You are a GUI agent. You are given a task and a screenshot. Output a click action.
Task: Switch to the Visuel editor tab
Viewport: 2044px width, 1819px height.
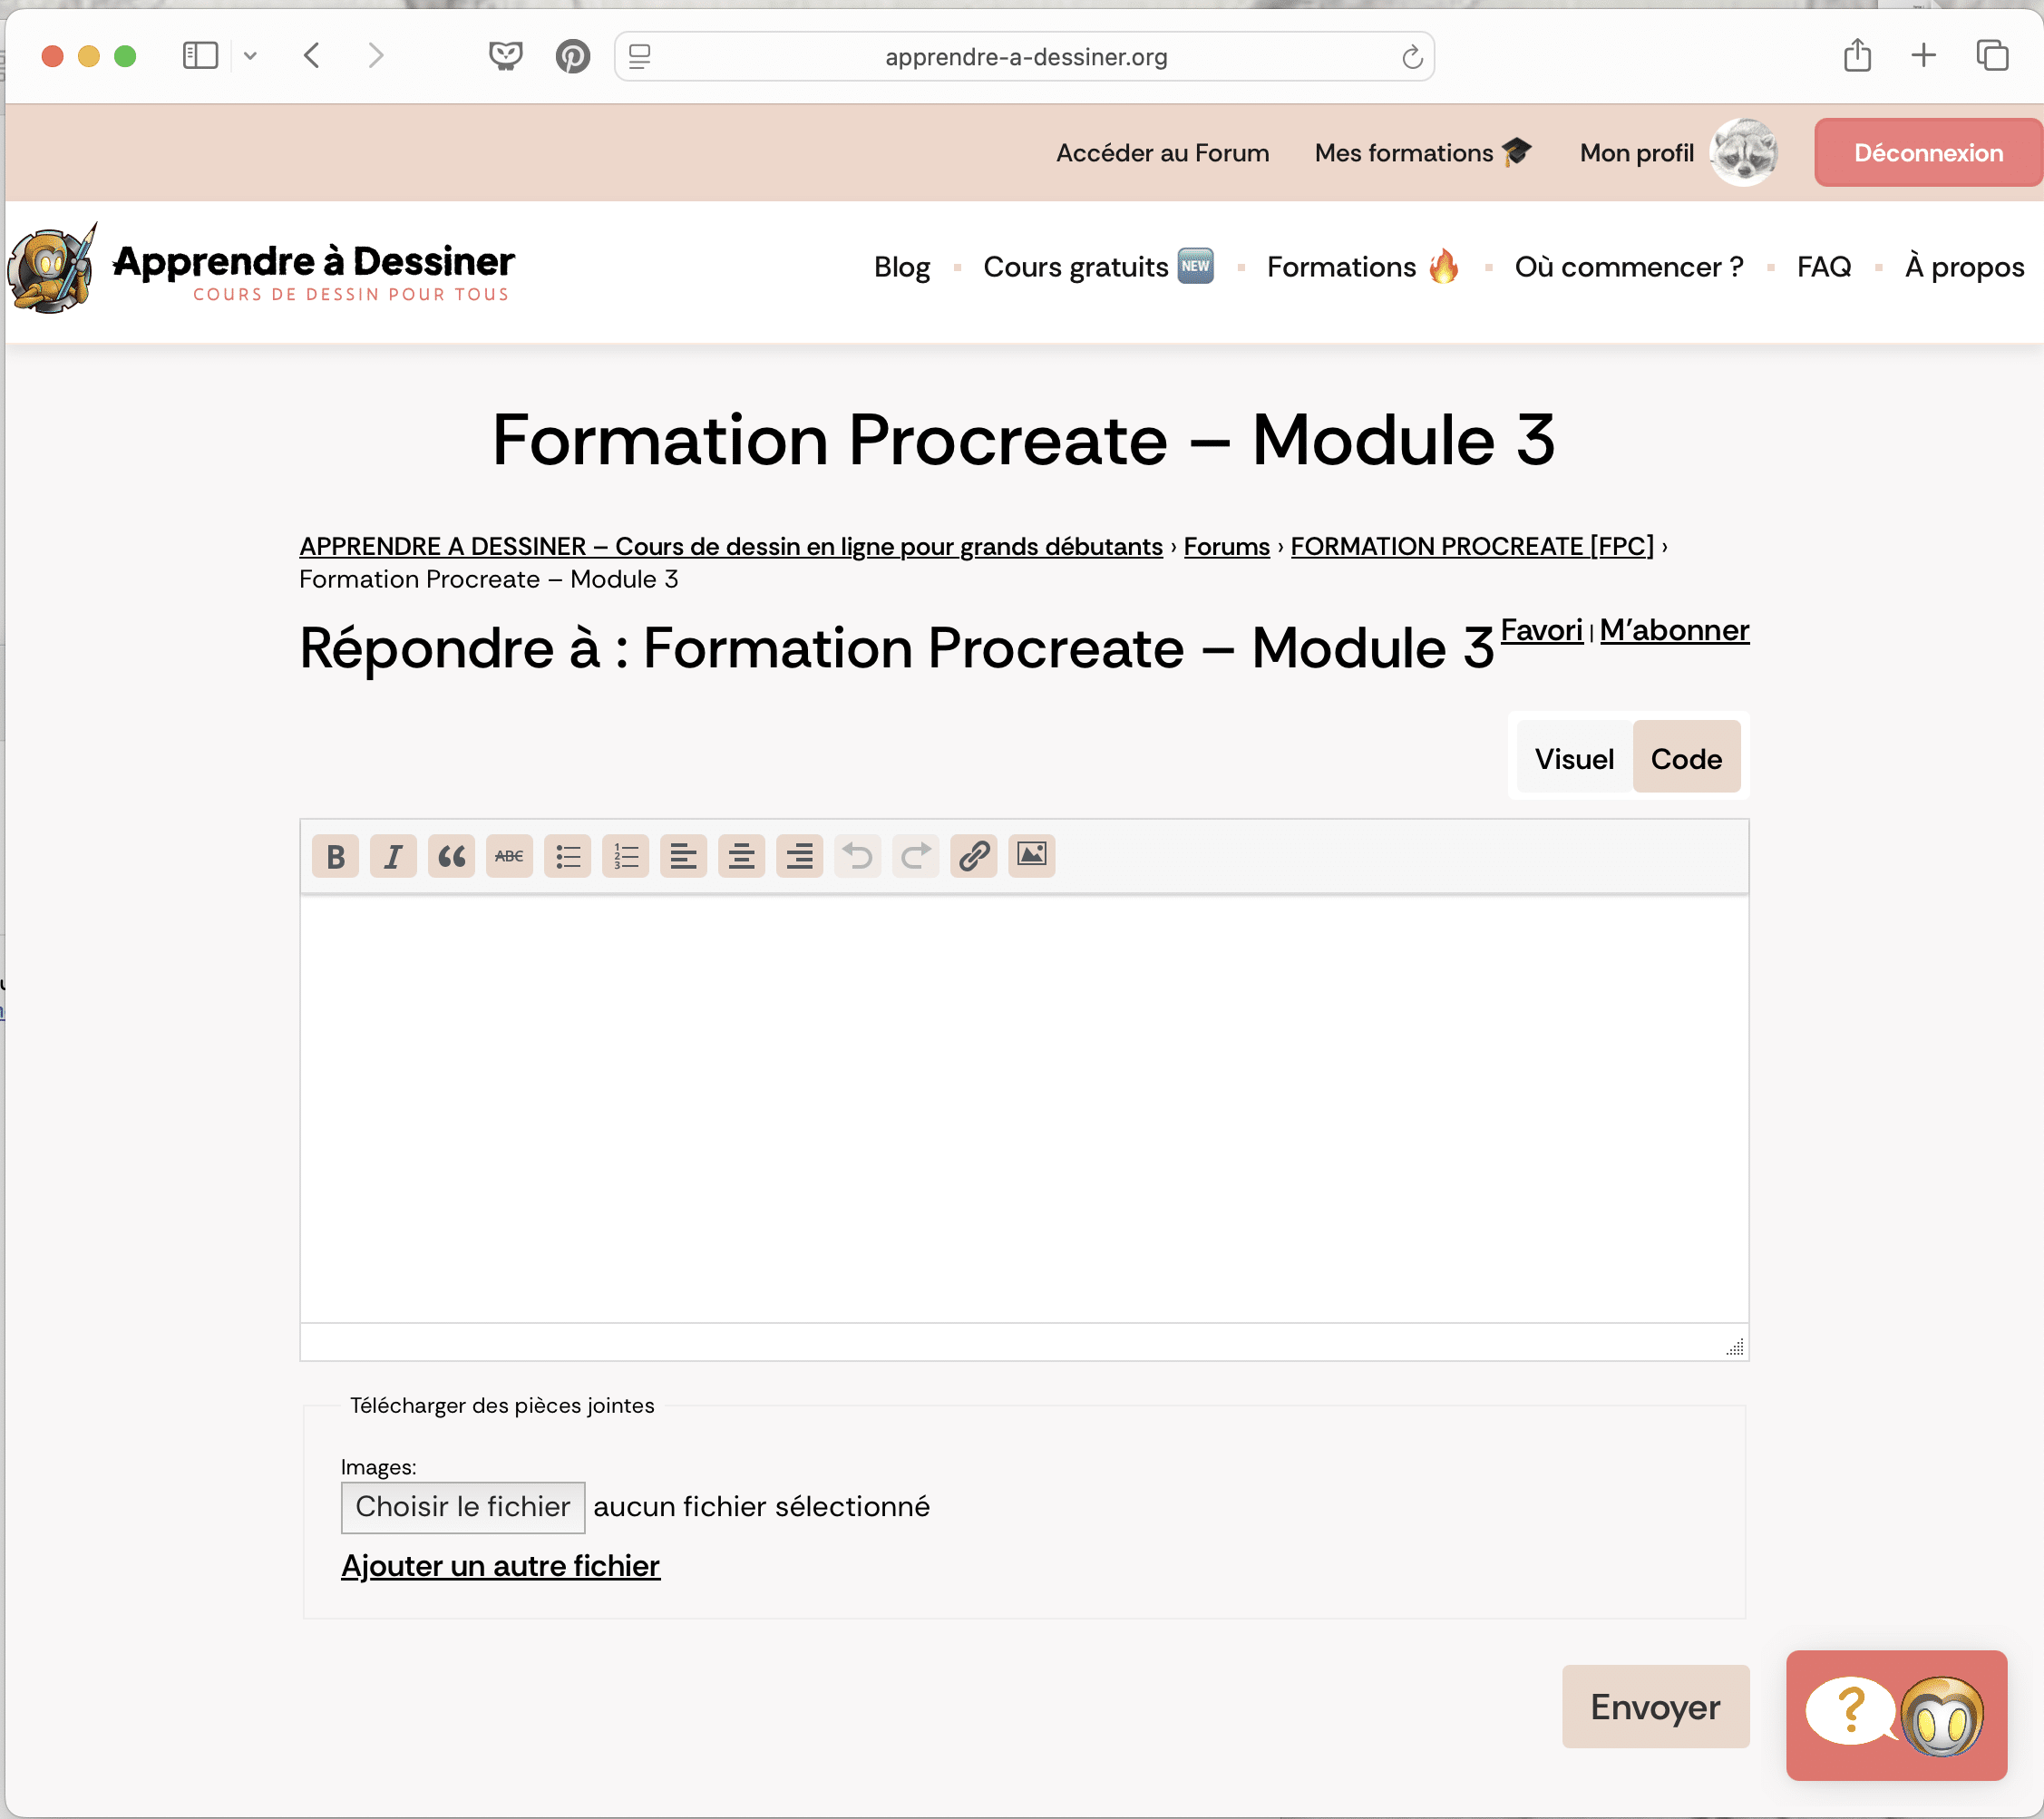pyautogui.click(x=1574, y=758)
